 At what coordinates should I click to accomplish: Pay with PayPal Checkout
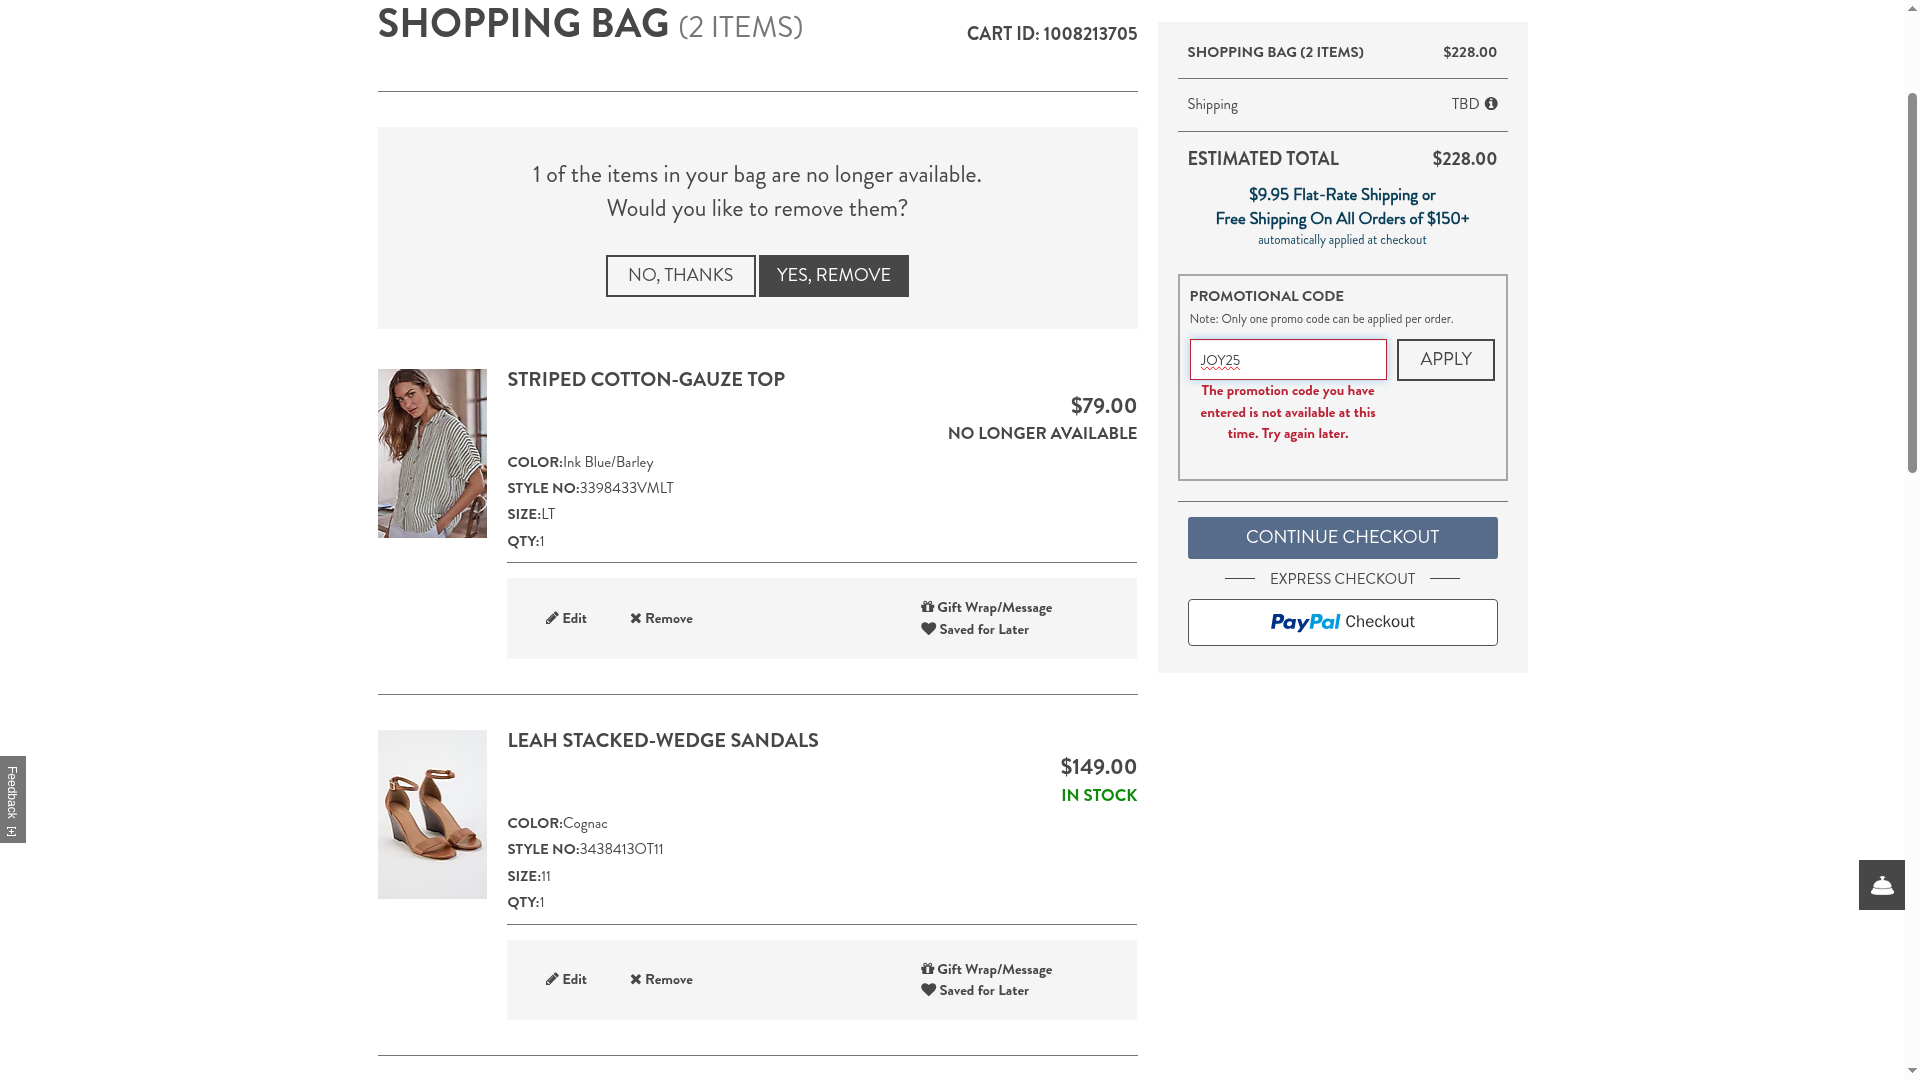[1342, 622]
